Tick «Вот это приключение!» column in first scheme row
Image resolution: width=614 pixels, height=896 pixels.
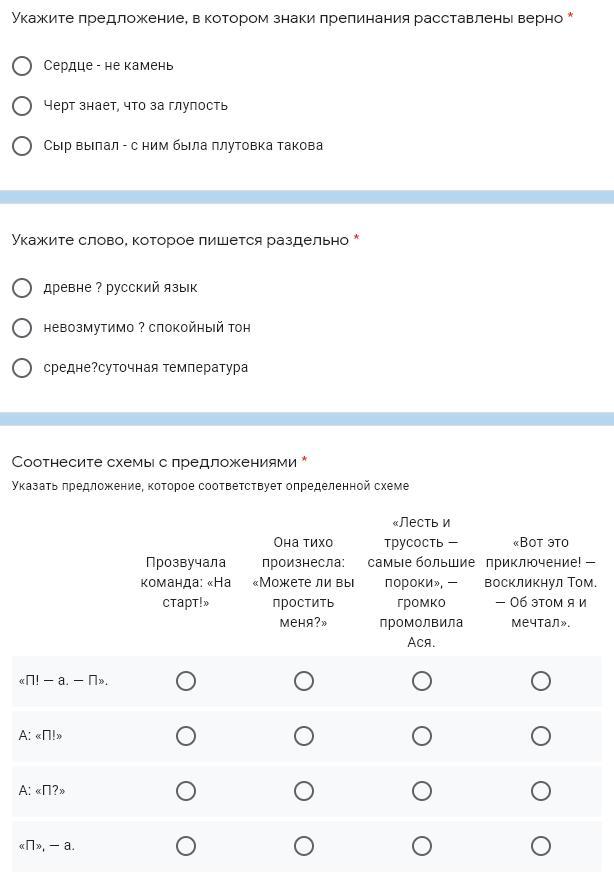pyautogui.click(x=541, y=681)
